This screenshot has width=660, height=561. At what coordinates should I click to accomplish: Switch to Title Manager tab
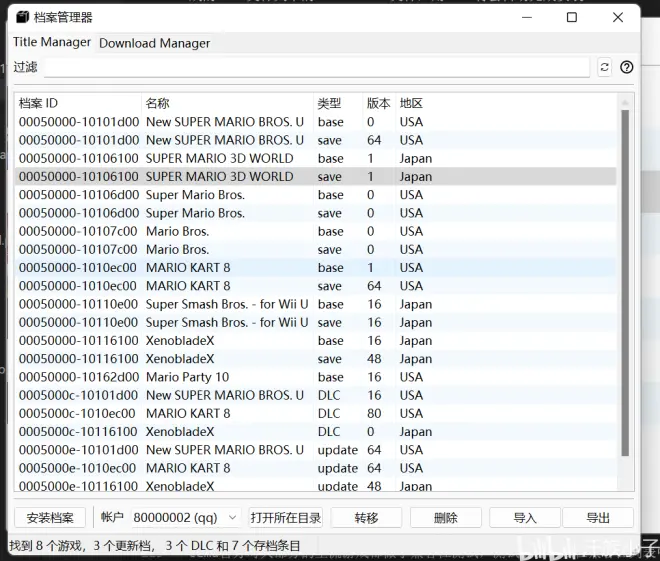(x=52, y=42)
